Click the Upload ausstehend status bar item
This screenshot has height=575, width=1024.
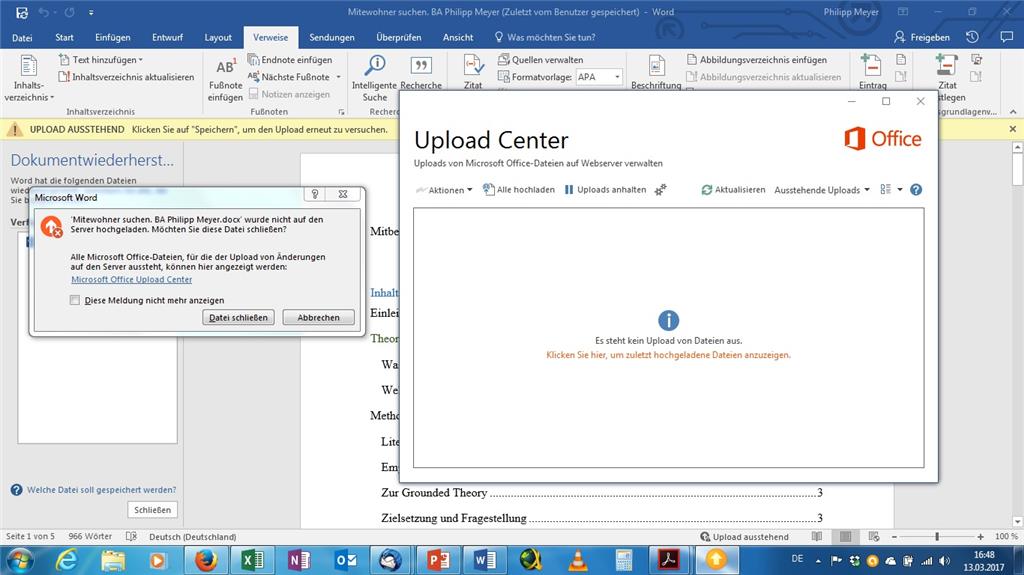tap(744, 536)
